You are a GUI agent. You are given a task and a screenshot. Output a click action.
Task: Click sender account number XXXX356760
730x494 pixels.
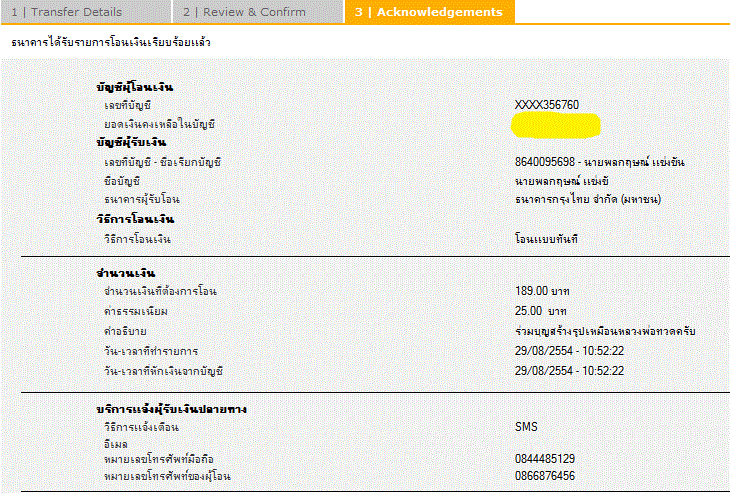click(x=546, y=105)
